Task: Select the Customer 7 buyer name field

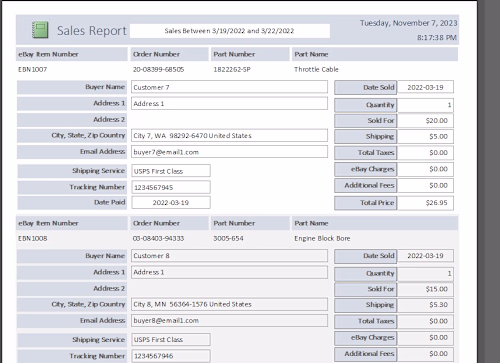Action: [x=229, y=87]
